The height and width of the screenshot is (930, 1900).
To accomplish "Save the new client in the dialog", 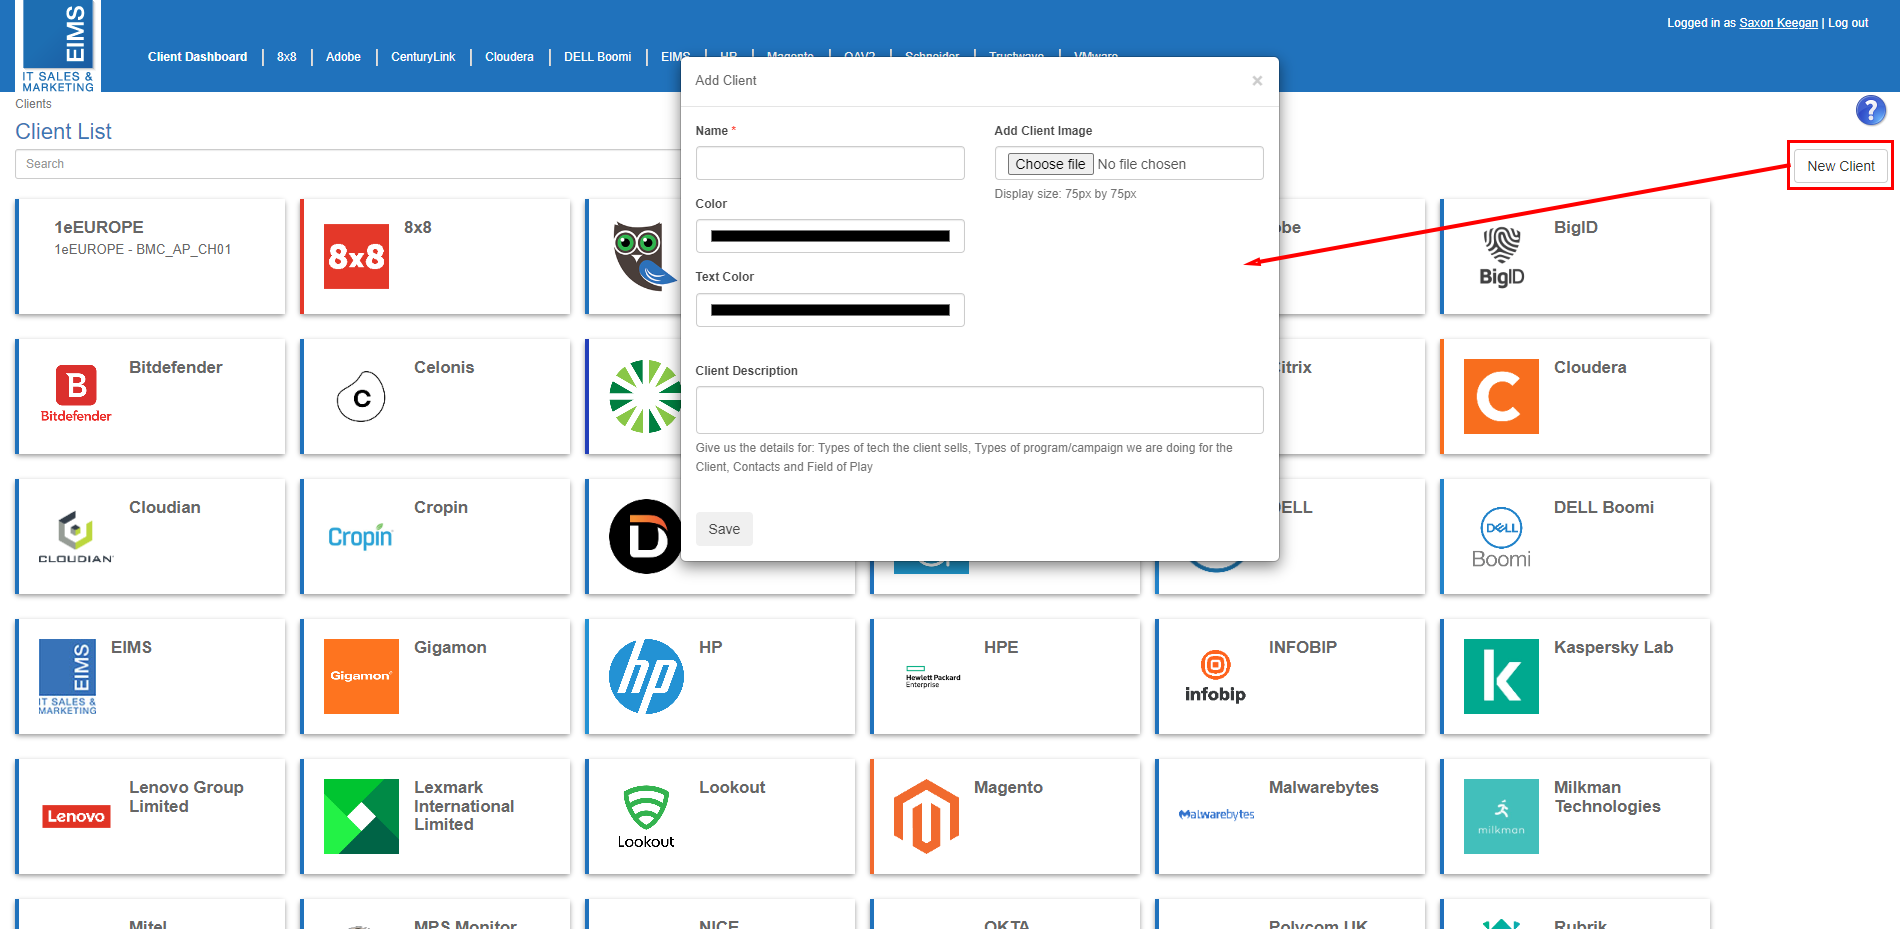I will [x=724, y=529].
